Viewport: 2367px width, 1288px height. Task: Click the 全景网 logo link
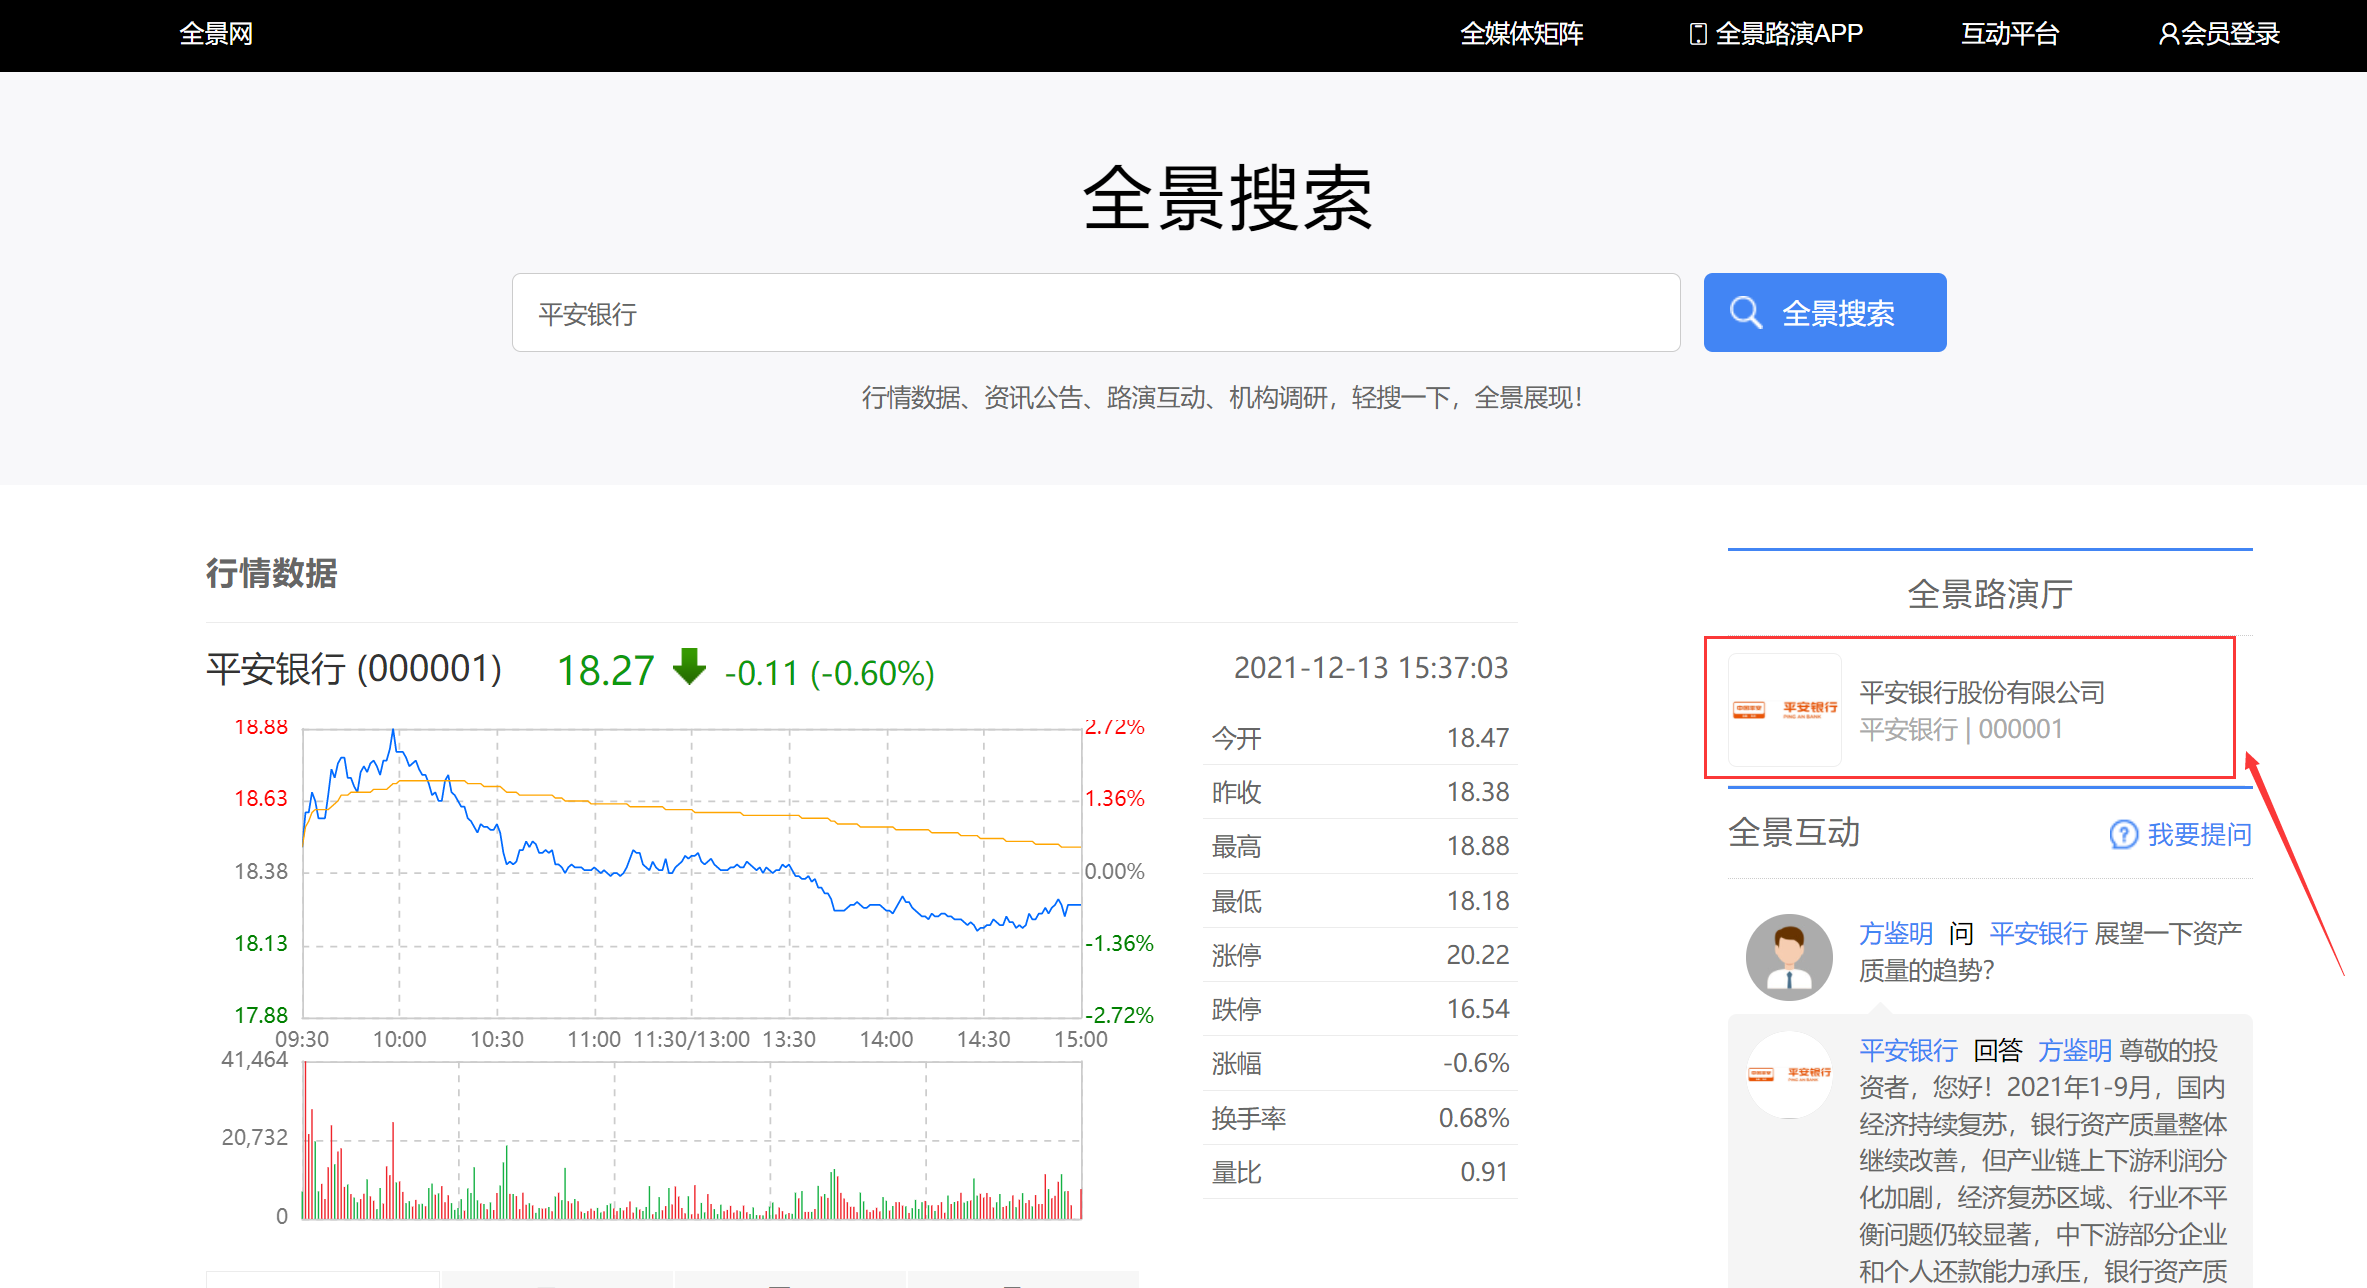tap(216, 34)
